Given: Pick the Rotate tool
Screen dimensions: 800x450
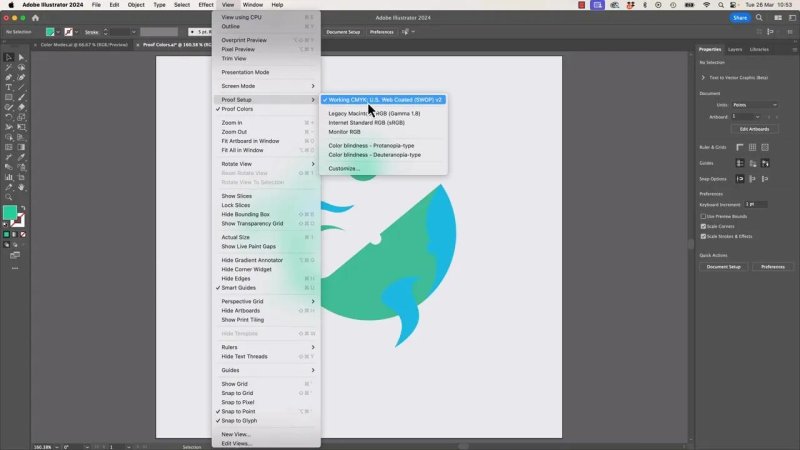Looking at the screenshot, I should tap(9, 117).
